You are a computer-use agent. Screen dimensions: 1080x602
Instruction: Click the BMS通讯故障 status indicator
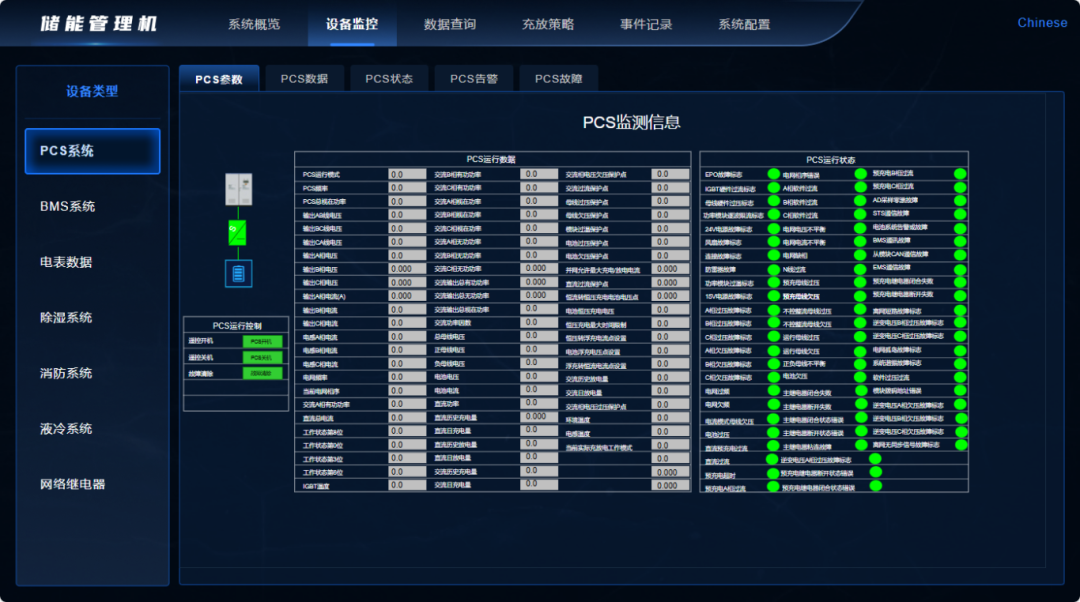click(x=960, y=241)
